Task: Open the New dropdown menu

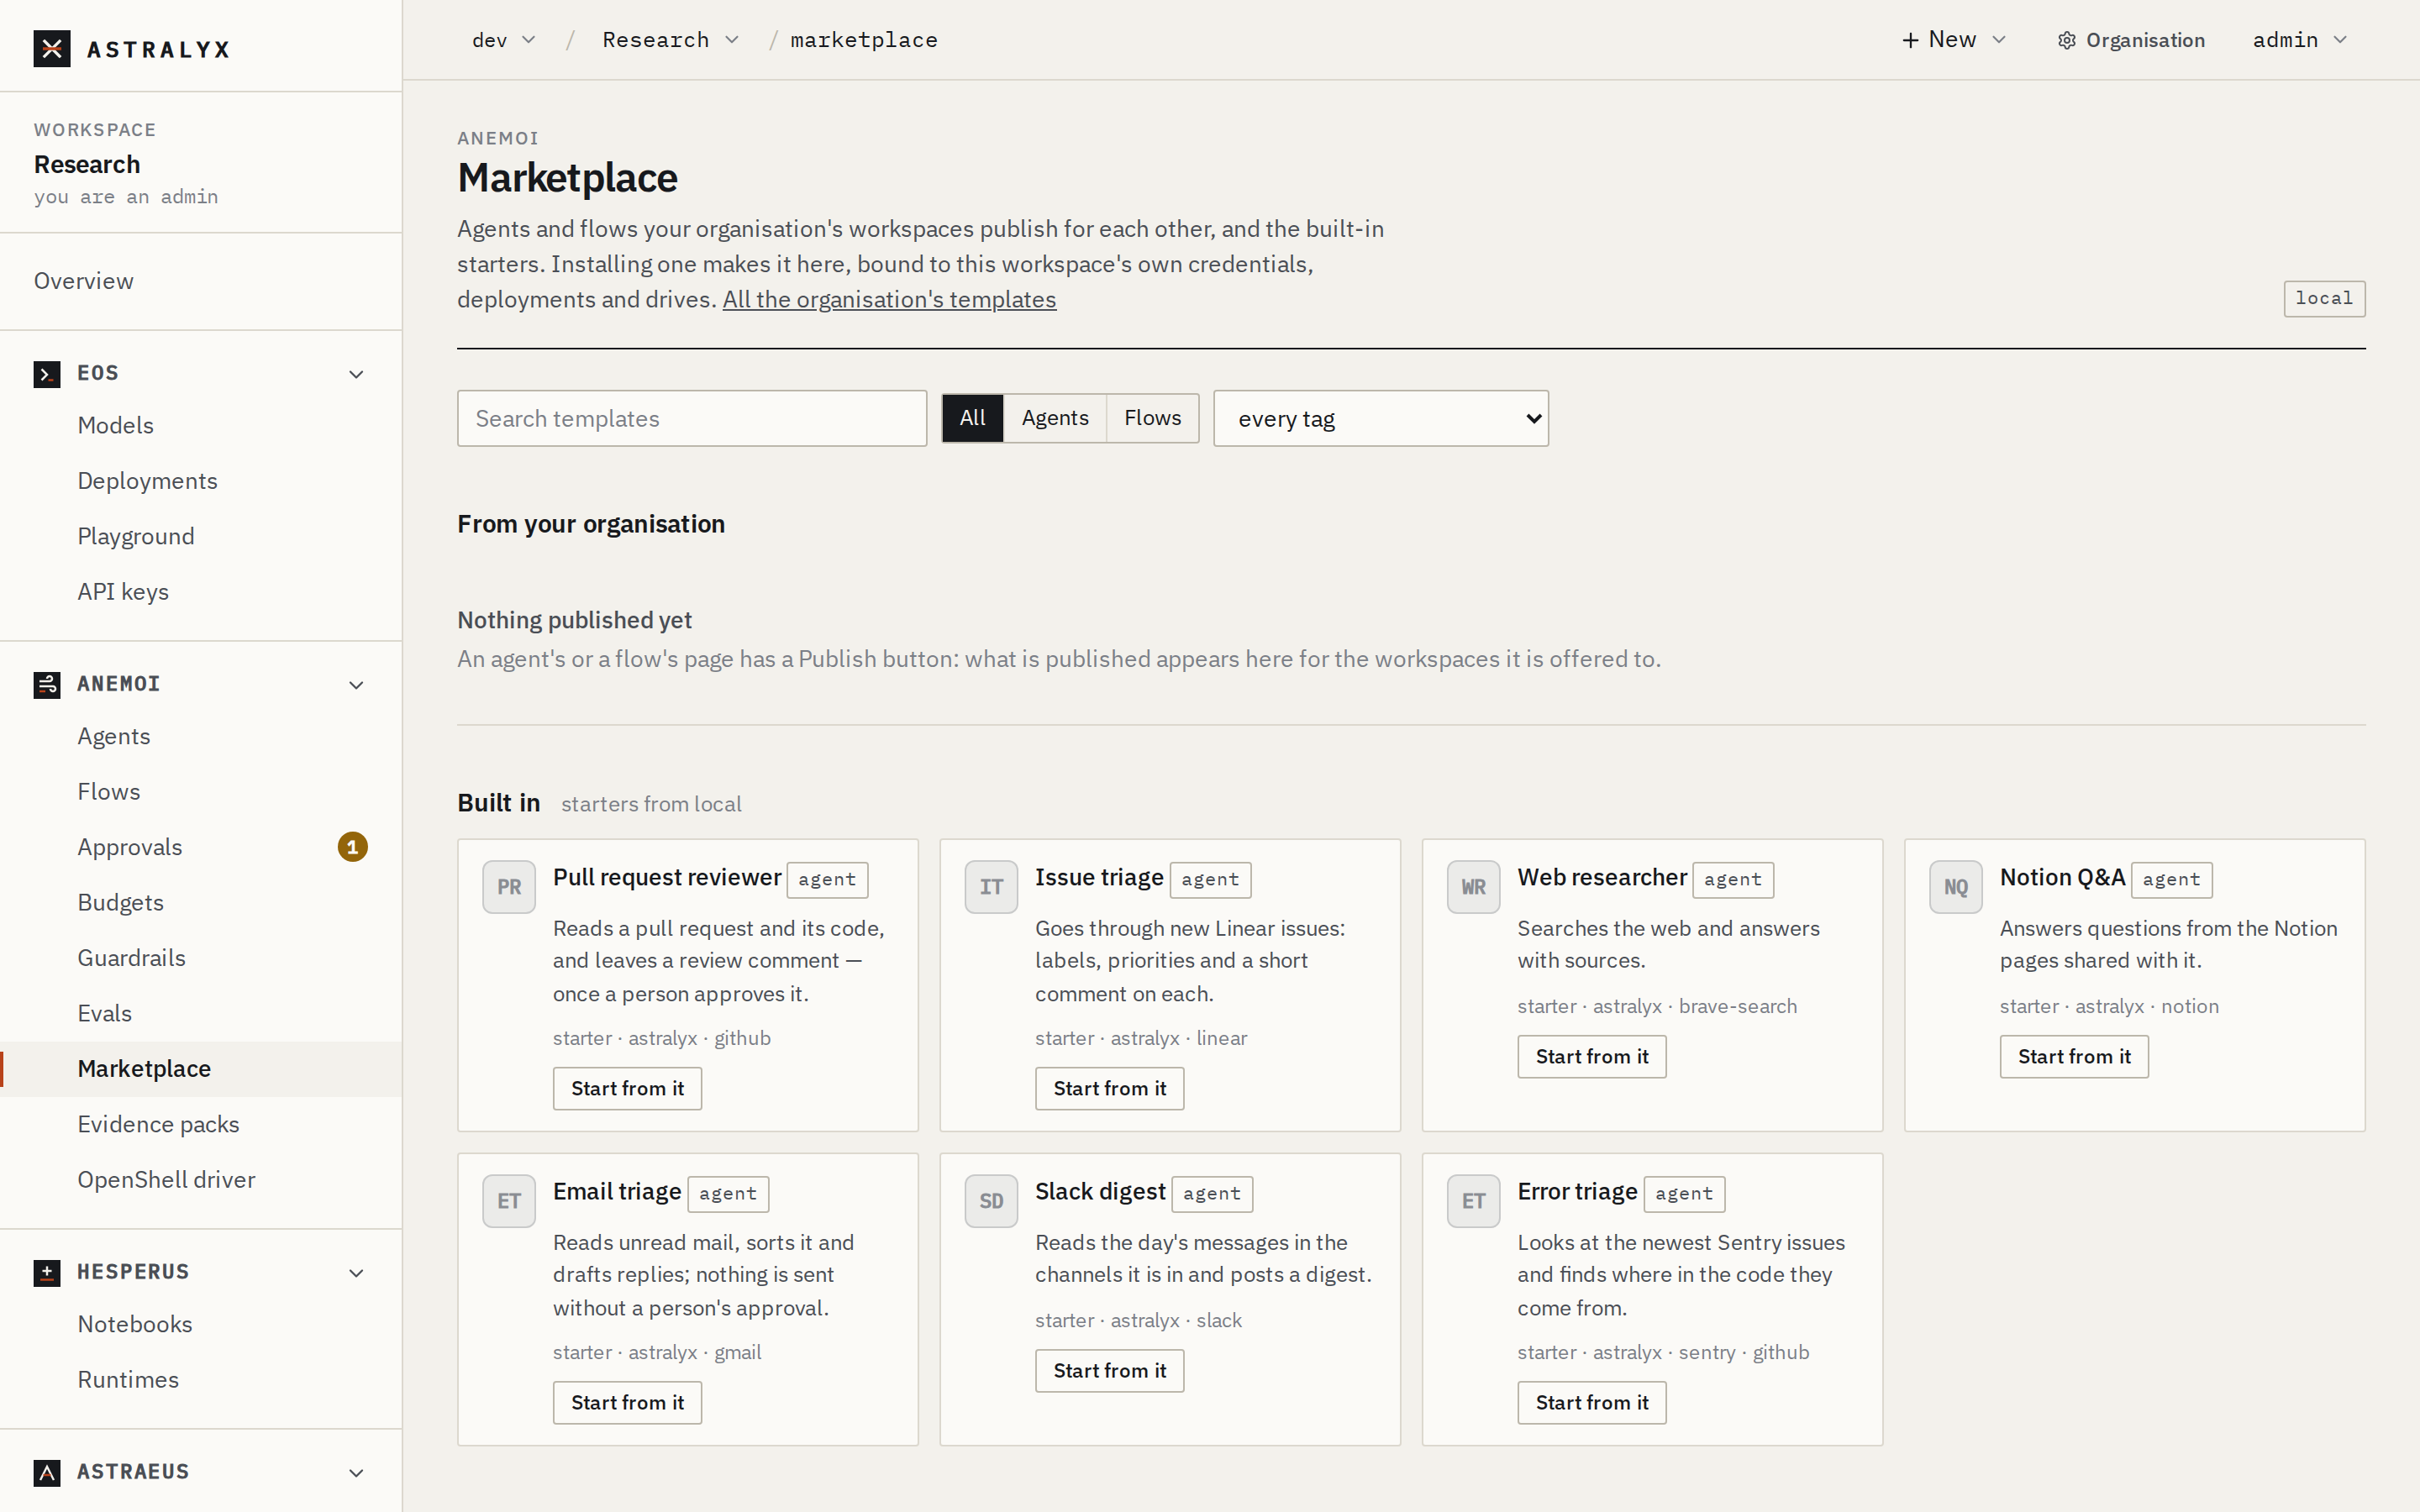Action: [x=1953, y=40]
